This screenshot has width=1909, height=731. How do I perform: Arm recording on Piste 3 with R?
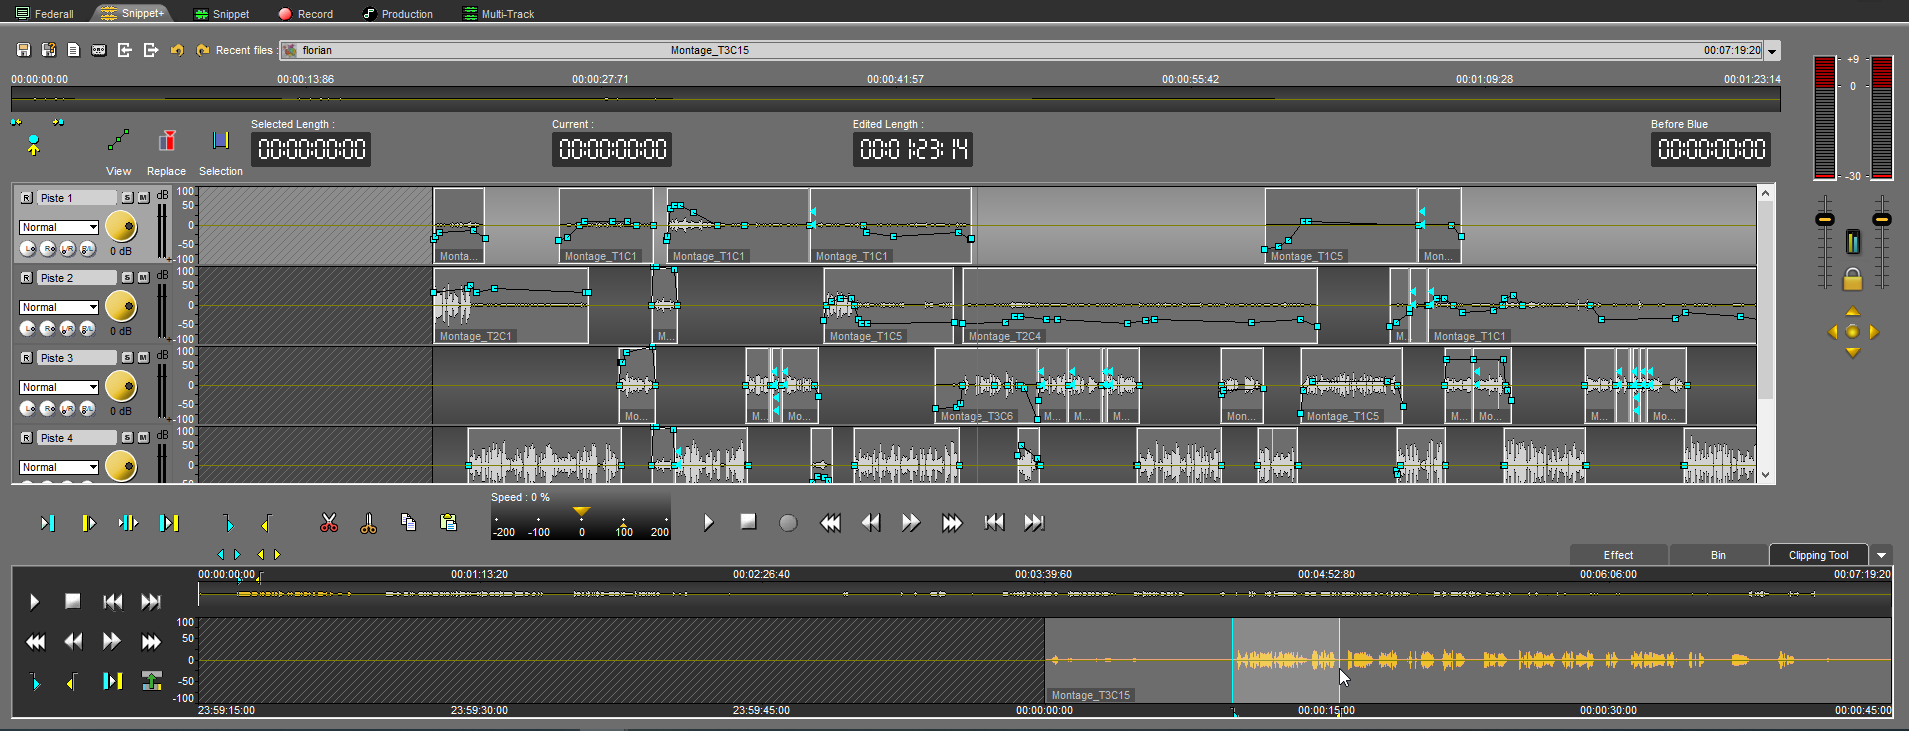(x=27, y=358)
